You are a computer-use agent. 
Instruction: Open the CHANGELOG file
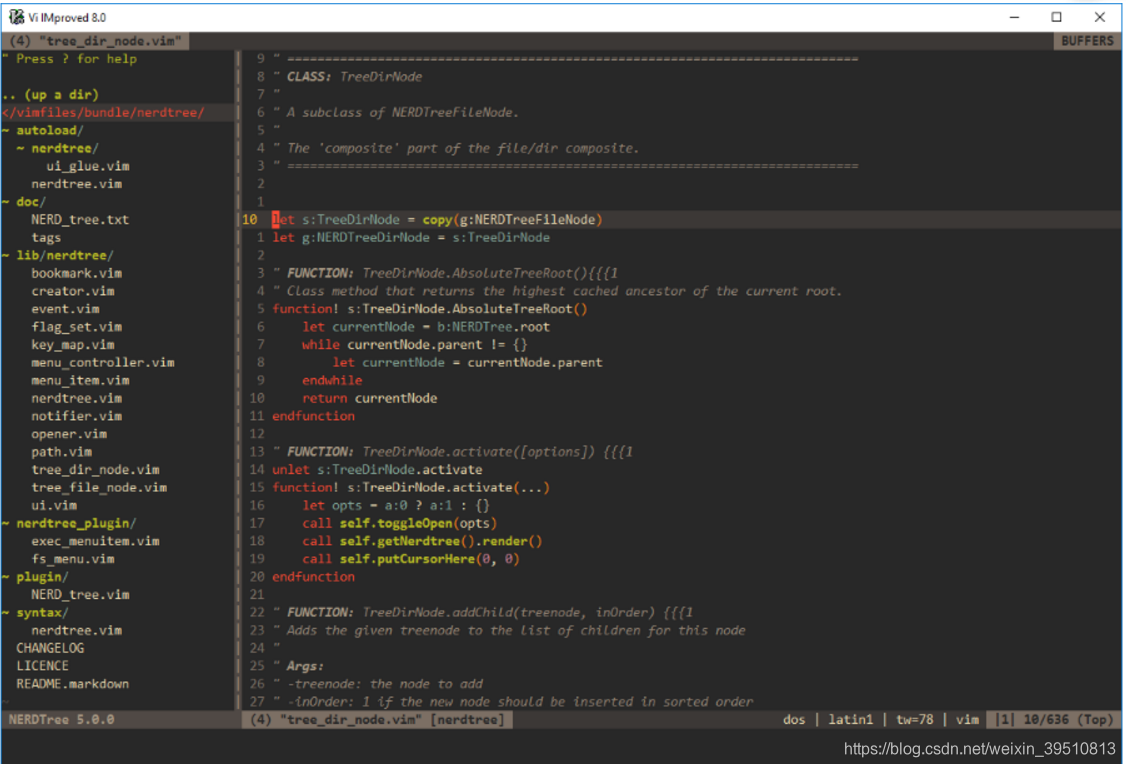click(x=50, y=648)
